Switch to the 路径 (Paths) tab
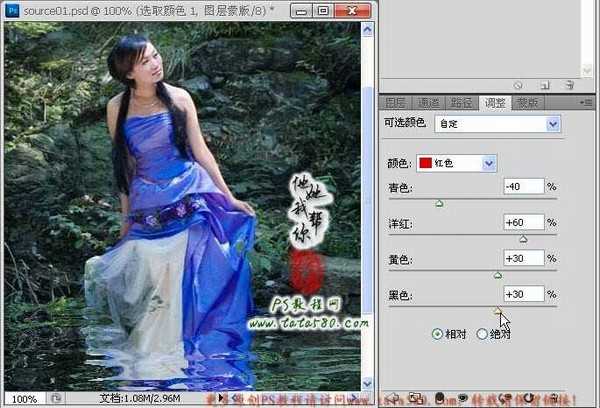600x408 pixels. 461,102
